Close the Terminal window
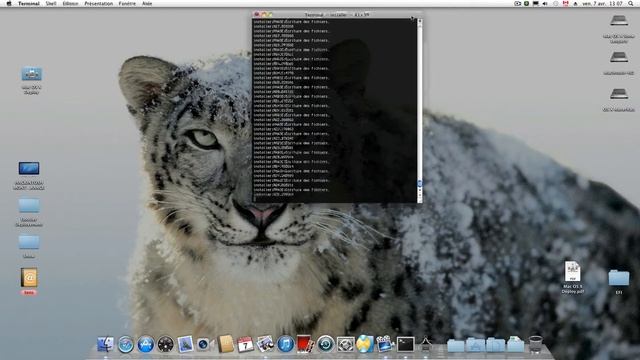This screenshot has height=360, width=640. pyautogui.click(x=257, y=14)
